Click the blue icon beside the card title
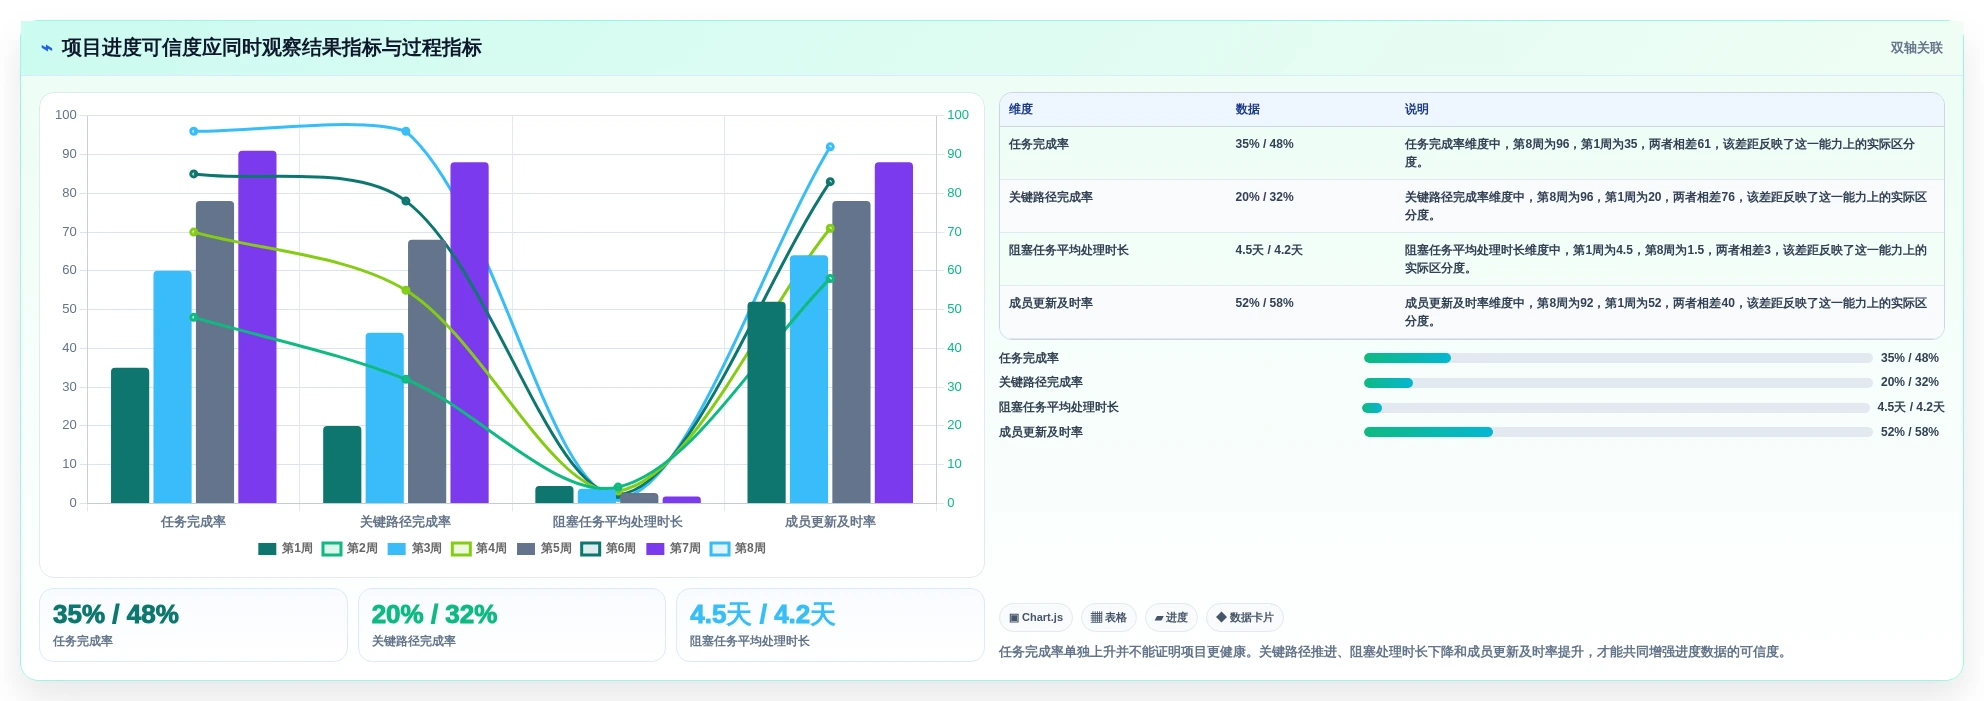The width and height of the screenshot is (1984, 701). click(46, 48)
